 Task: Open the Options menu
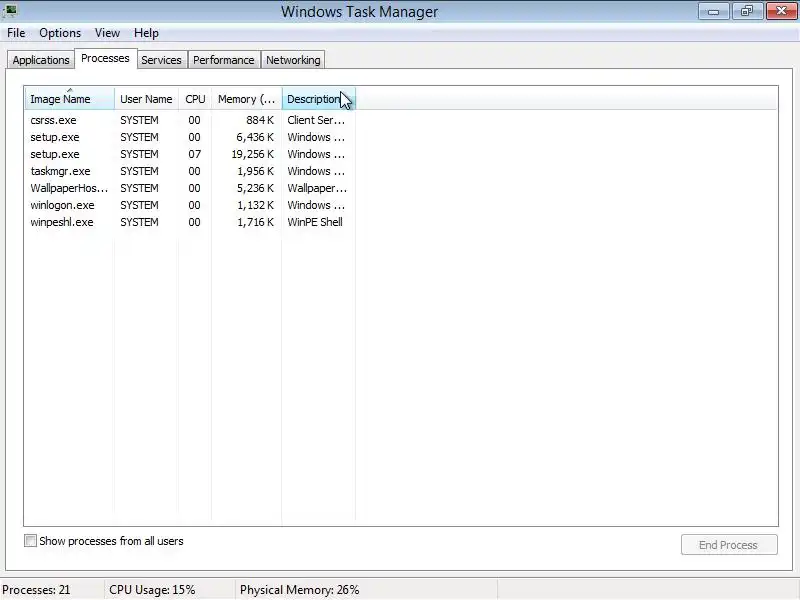60,33
